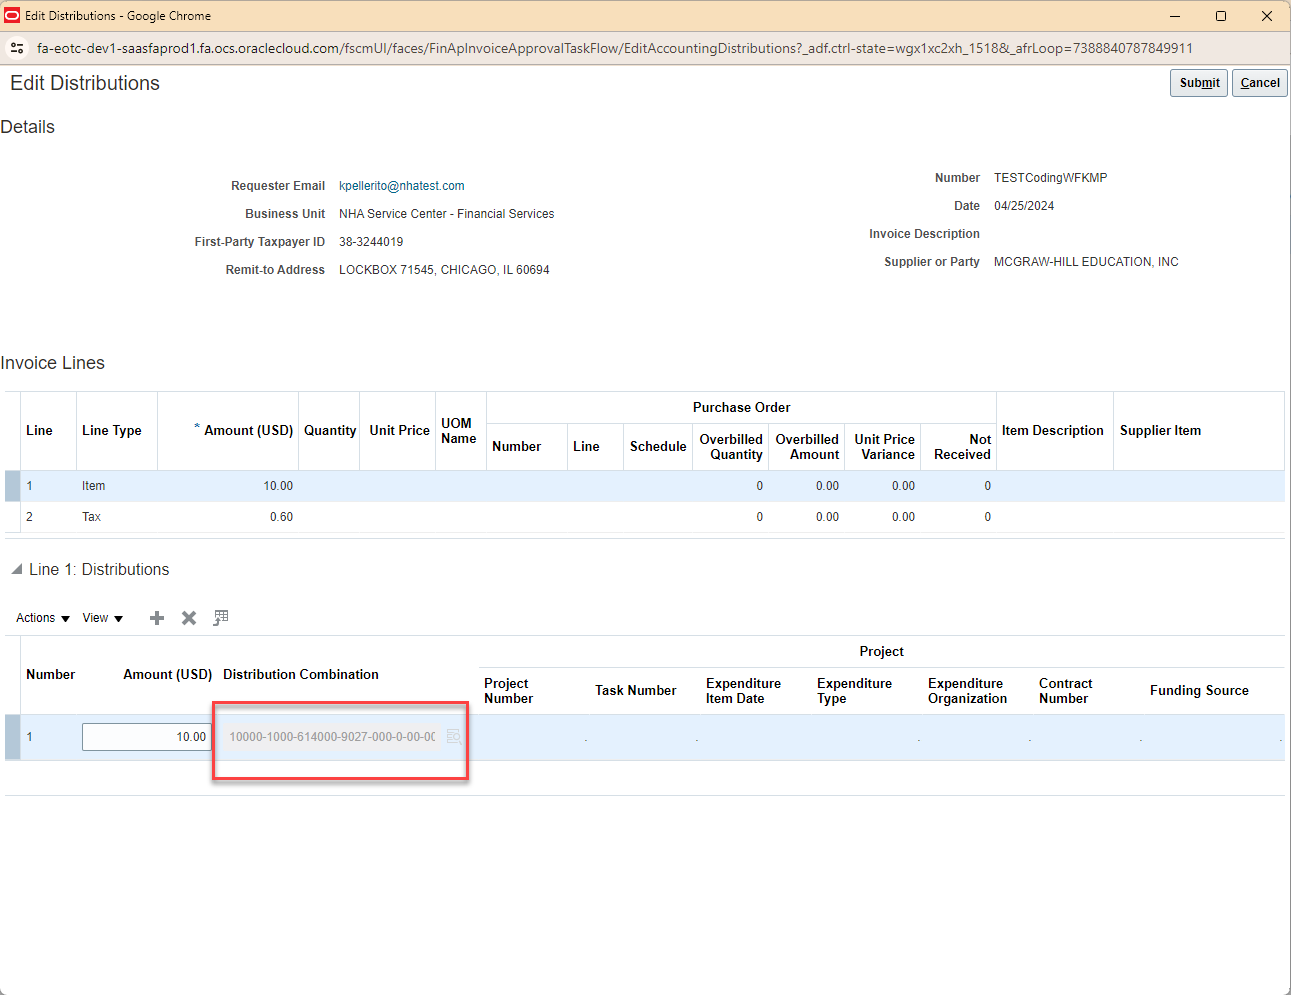Screen dimensions: 1291x995
Task: Open the Actions dropdown menu
Action: (x=43, y=618)
